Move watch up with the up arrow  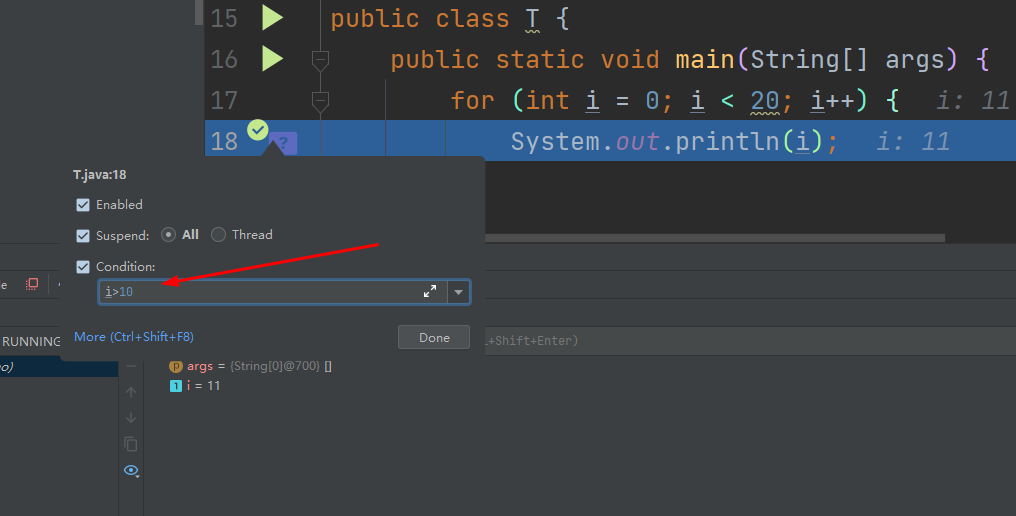click(x=131, y=392)
